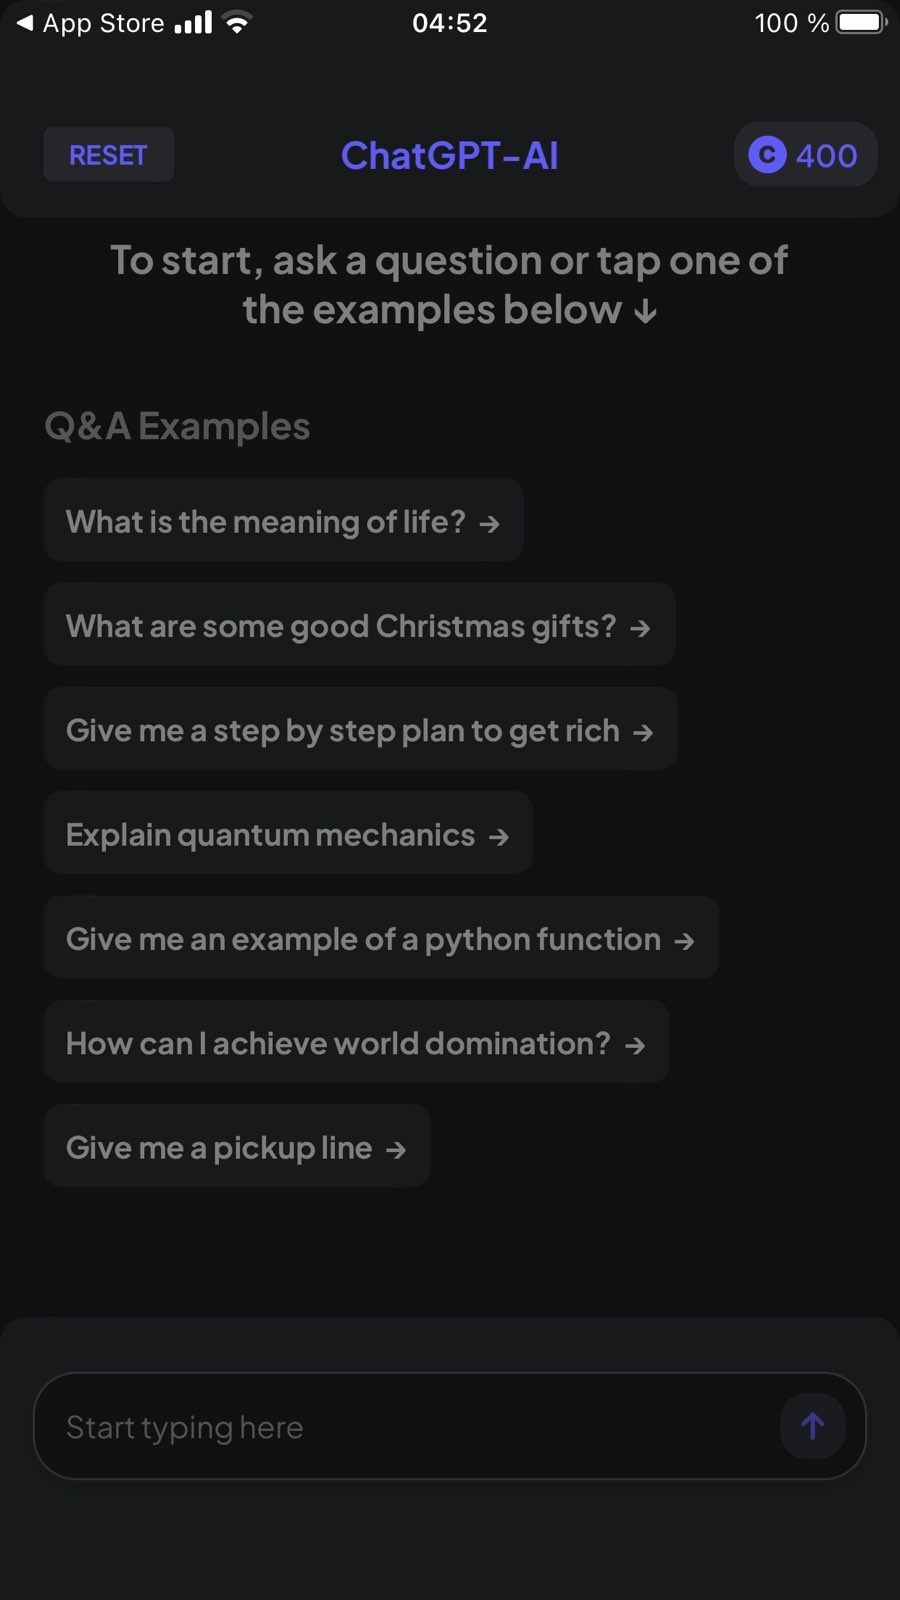
Task: Go back to App Store
Action: pyautogui.click(x=90, y=23)
